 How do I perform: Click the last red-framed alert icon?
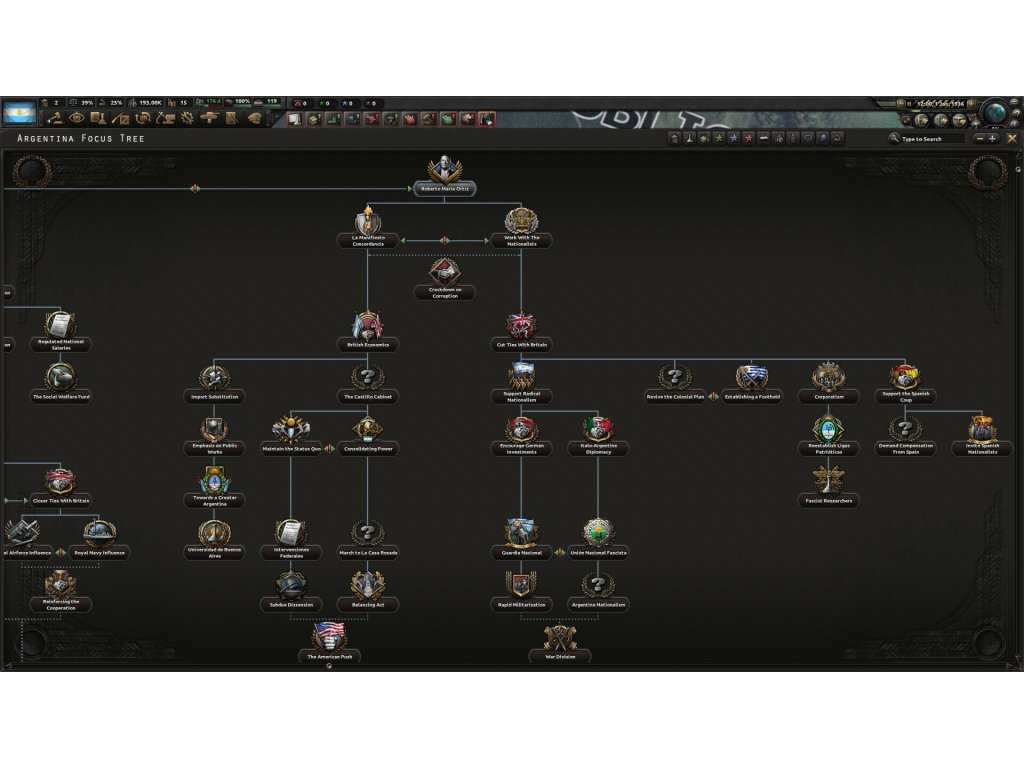click(x=487, y=119)
